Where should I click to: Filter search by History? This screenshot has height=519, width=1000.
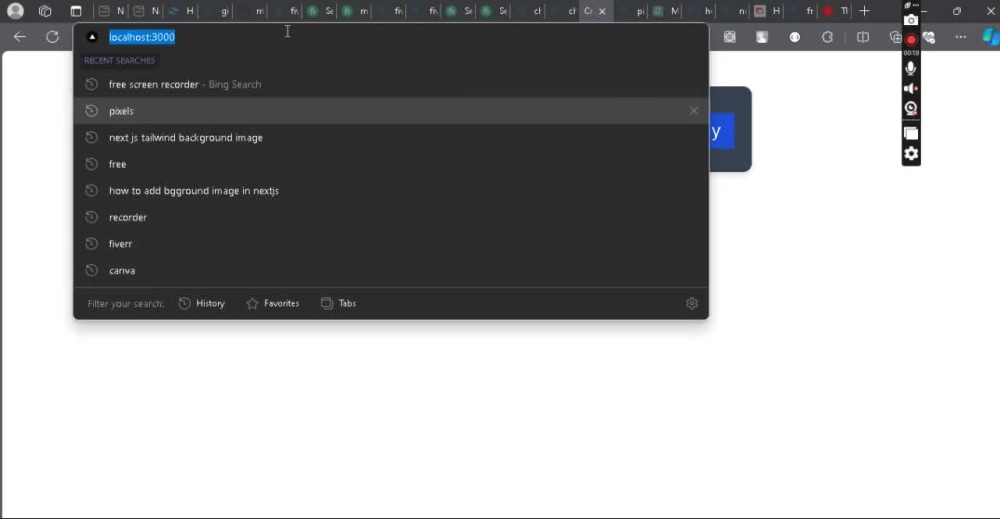tap(202, 303)
